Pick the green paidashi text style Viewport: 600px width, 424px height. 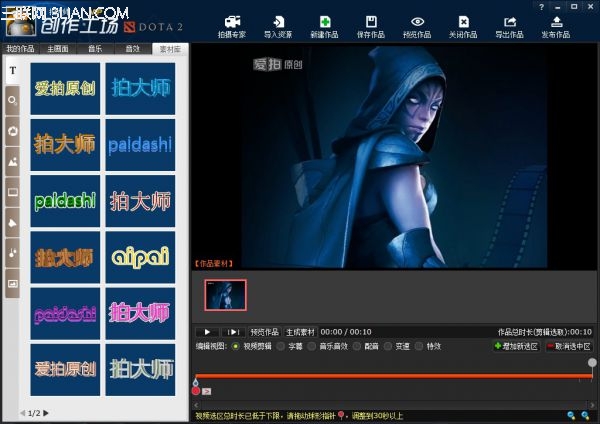click(x=65, y=201)
